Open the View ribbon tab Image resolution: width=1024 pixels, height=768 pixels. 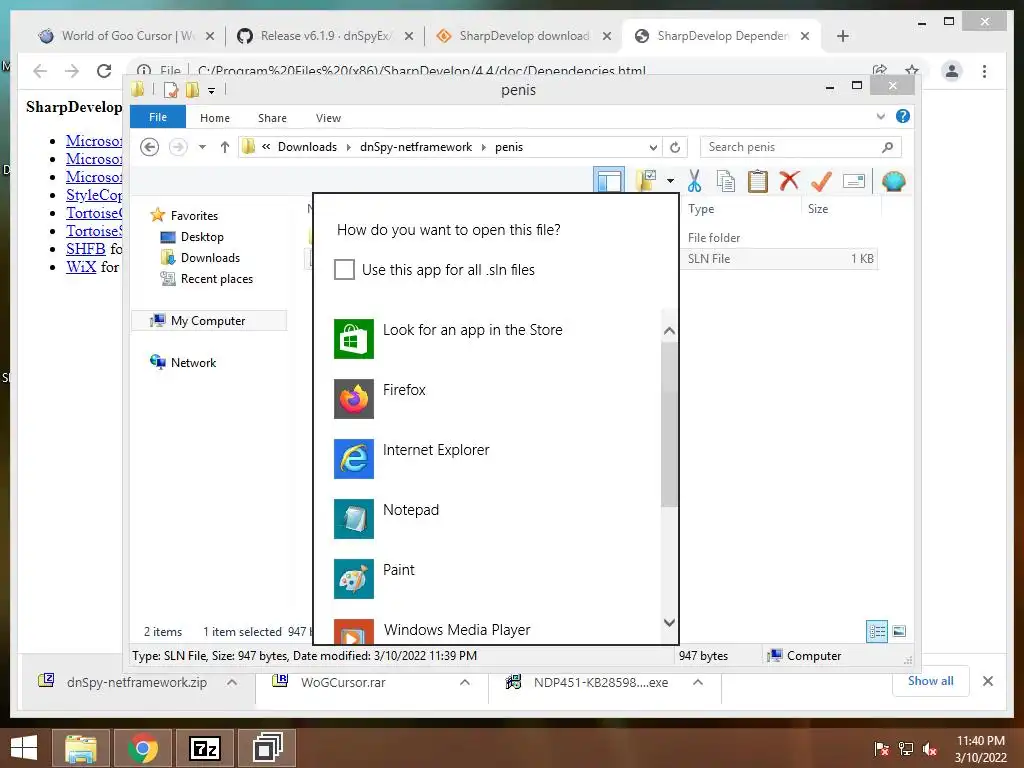click(328, 118)
